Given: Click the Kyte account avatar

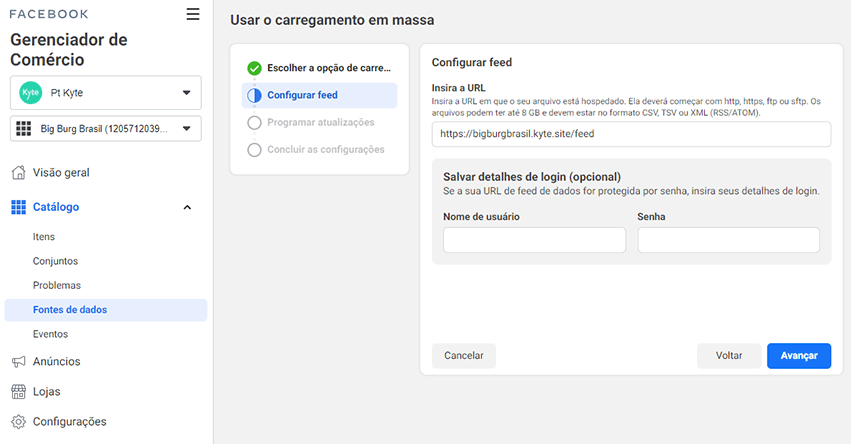Looking at the screenshot, I should (x=30, y=93).
